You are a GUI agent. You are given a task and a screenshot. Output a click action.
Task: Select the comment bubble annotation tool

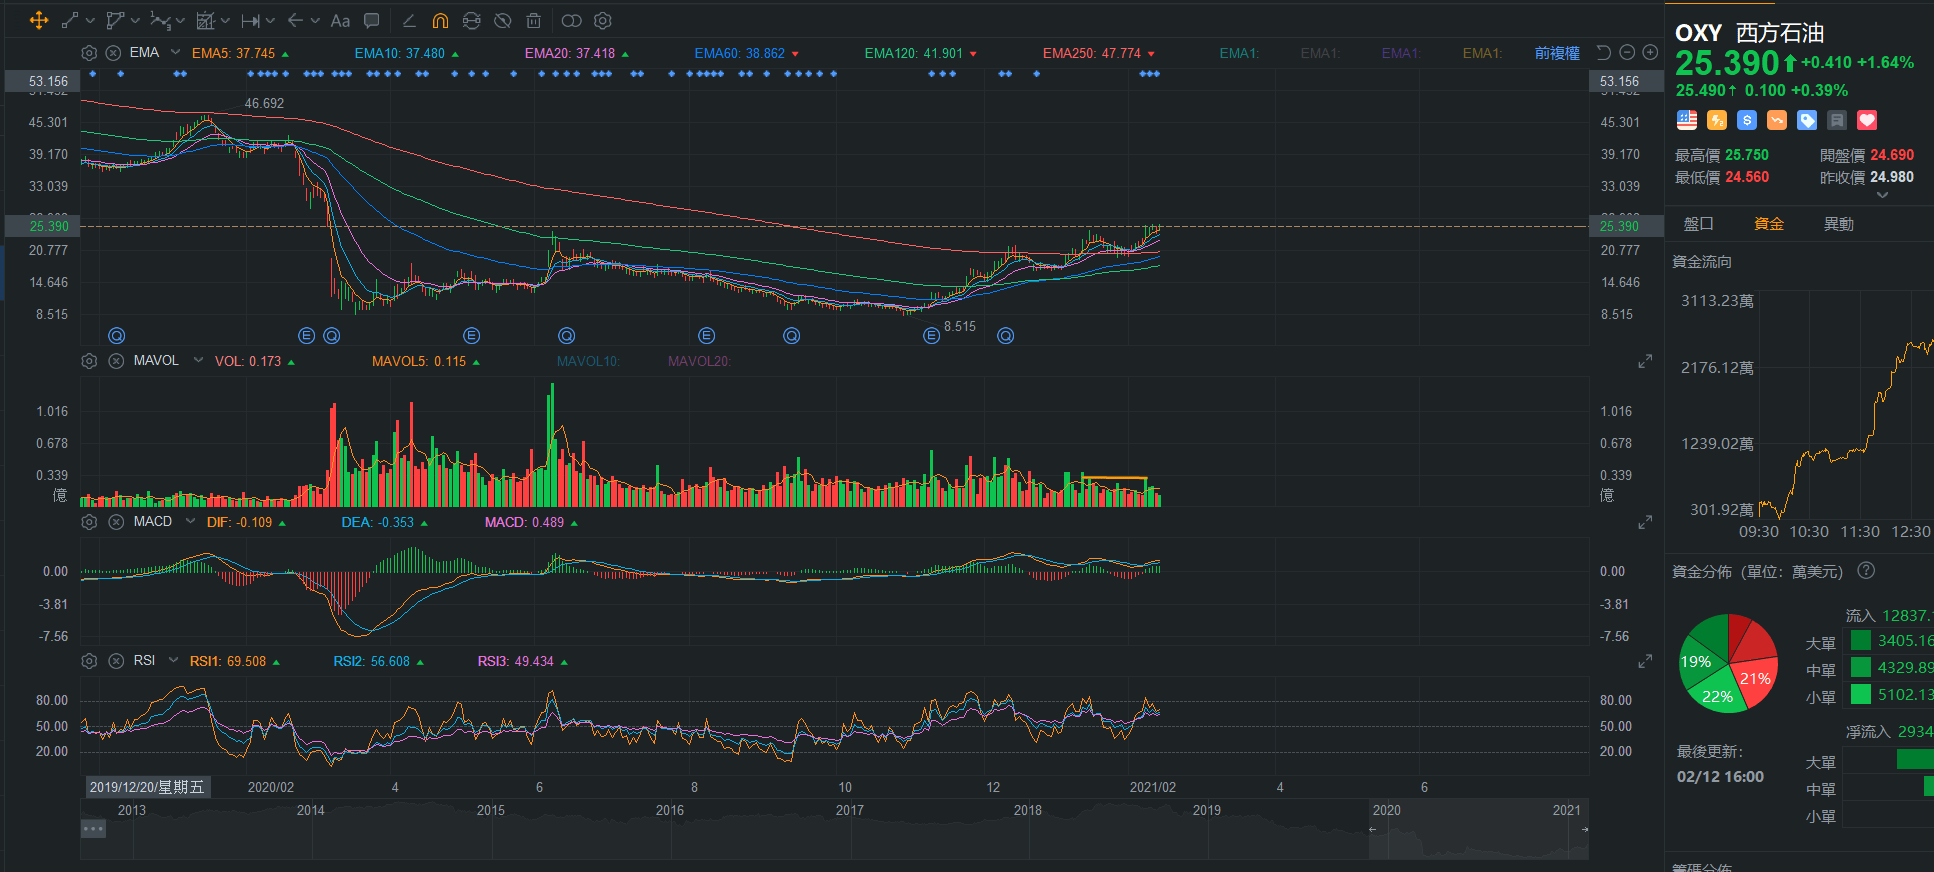[x=372, y=21]
